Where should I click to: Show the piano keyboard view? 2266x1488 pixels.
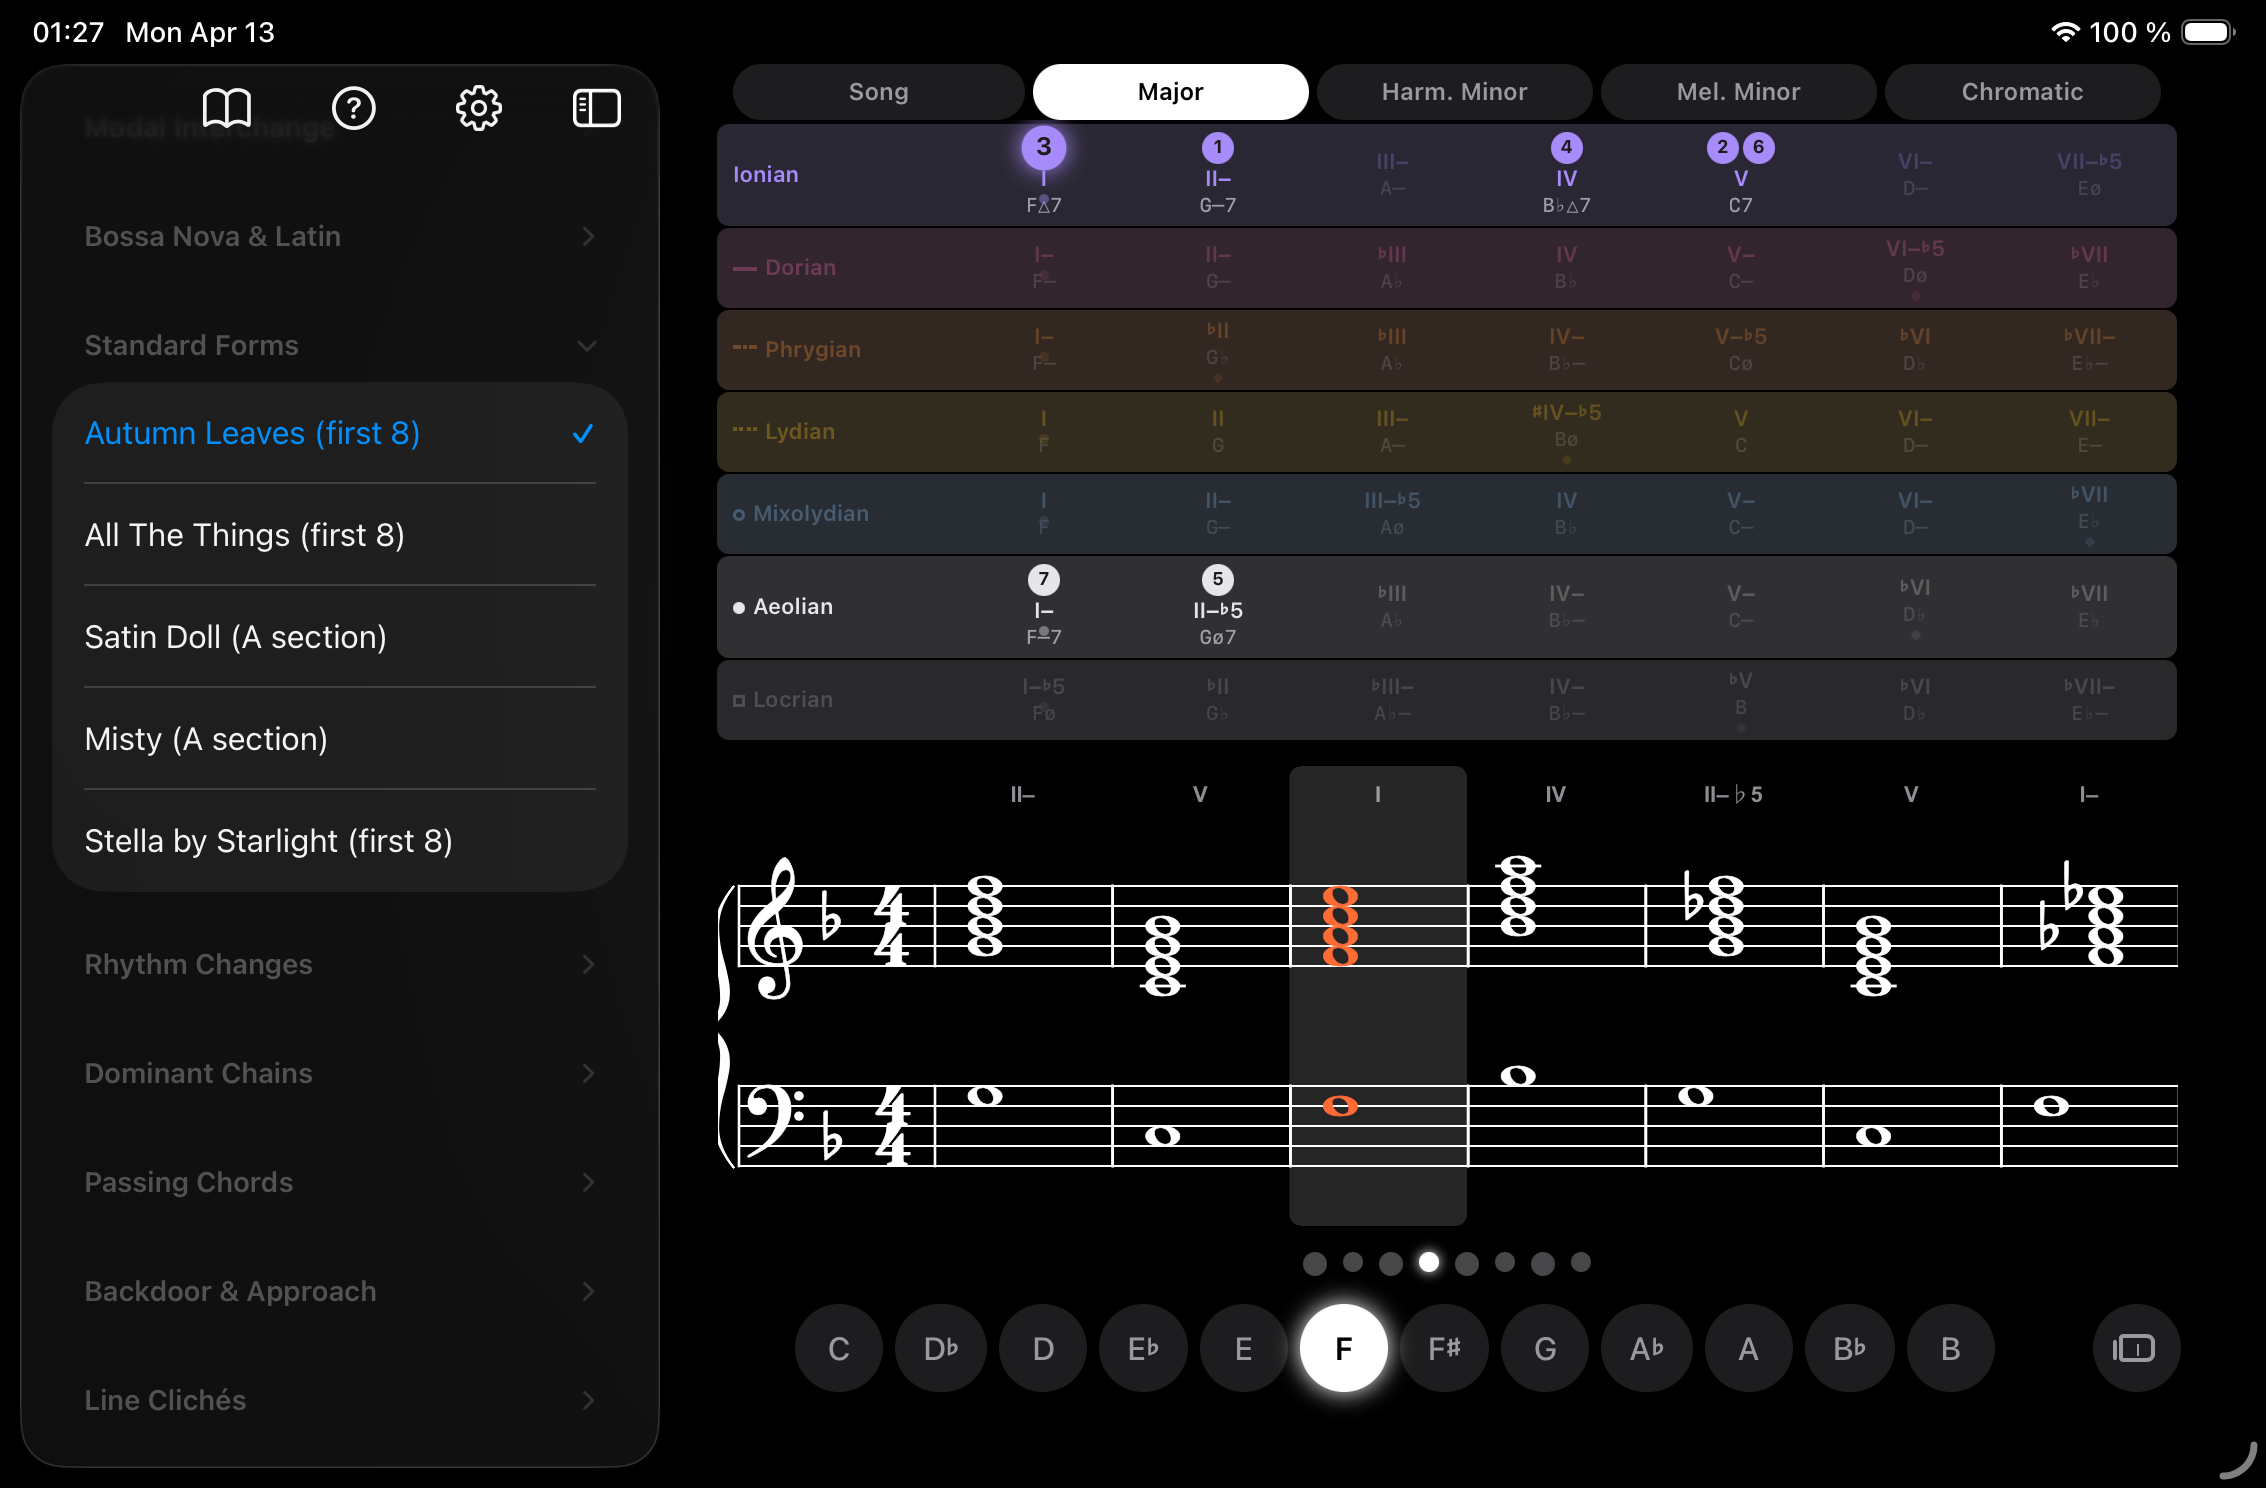[x=2135, y=1348]
